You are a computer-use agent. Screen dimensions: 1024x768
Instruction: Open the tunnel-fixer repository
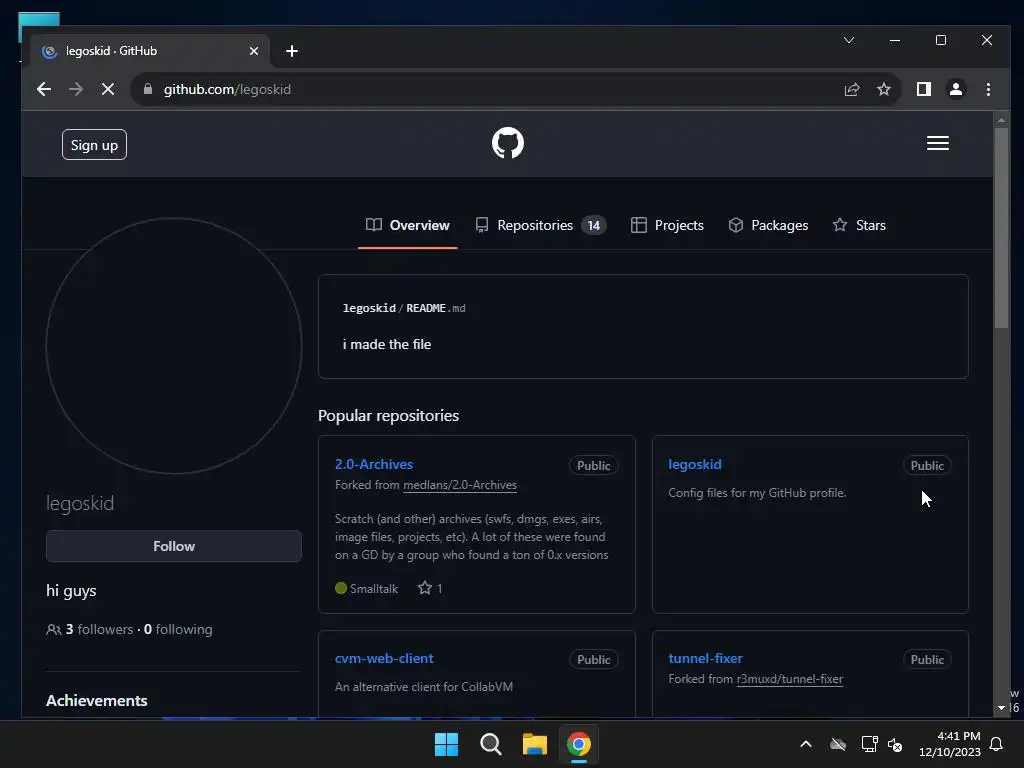coord(705,658)
